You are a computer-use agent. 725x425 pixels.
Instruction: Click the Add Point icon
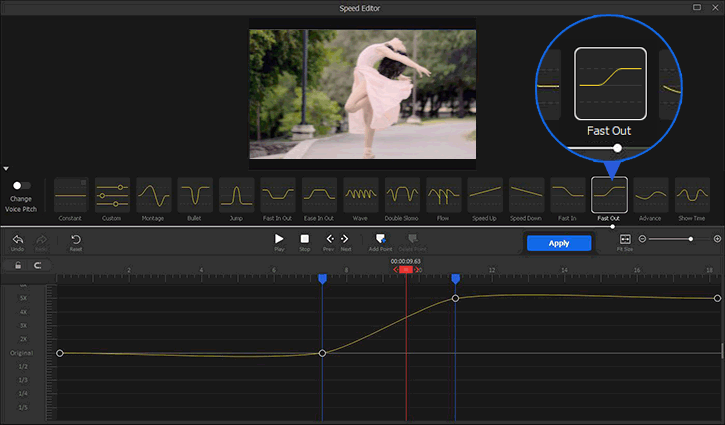pyautogui.click(x=379, y=240)
